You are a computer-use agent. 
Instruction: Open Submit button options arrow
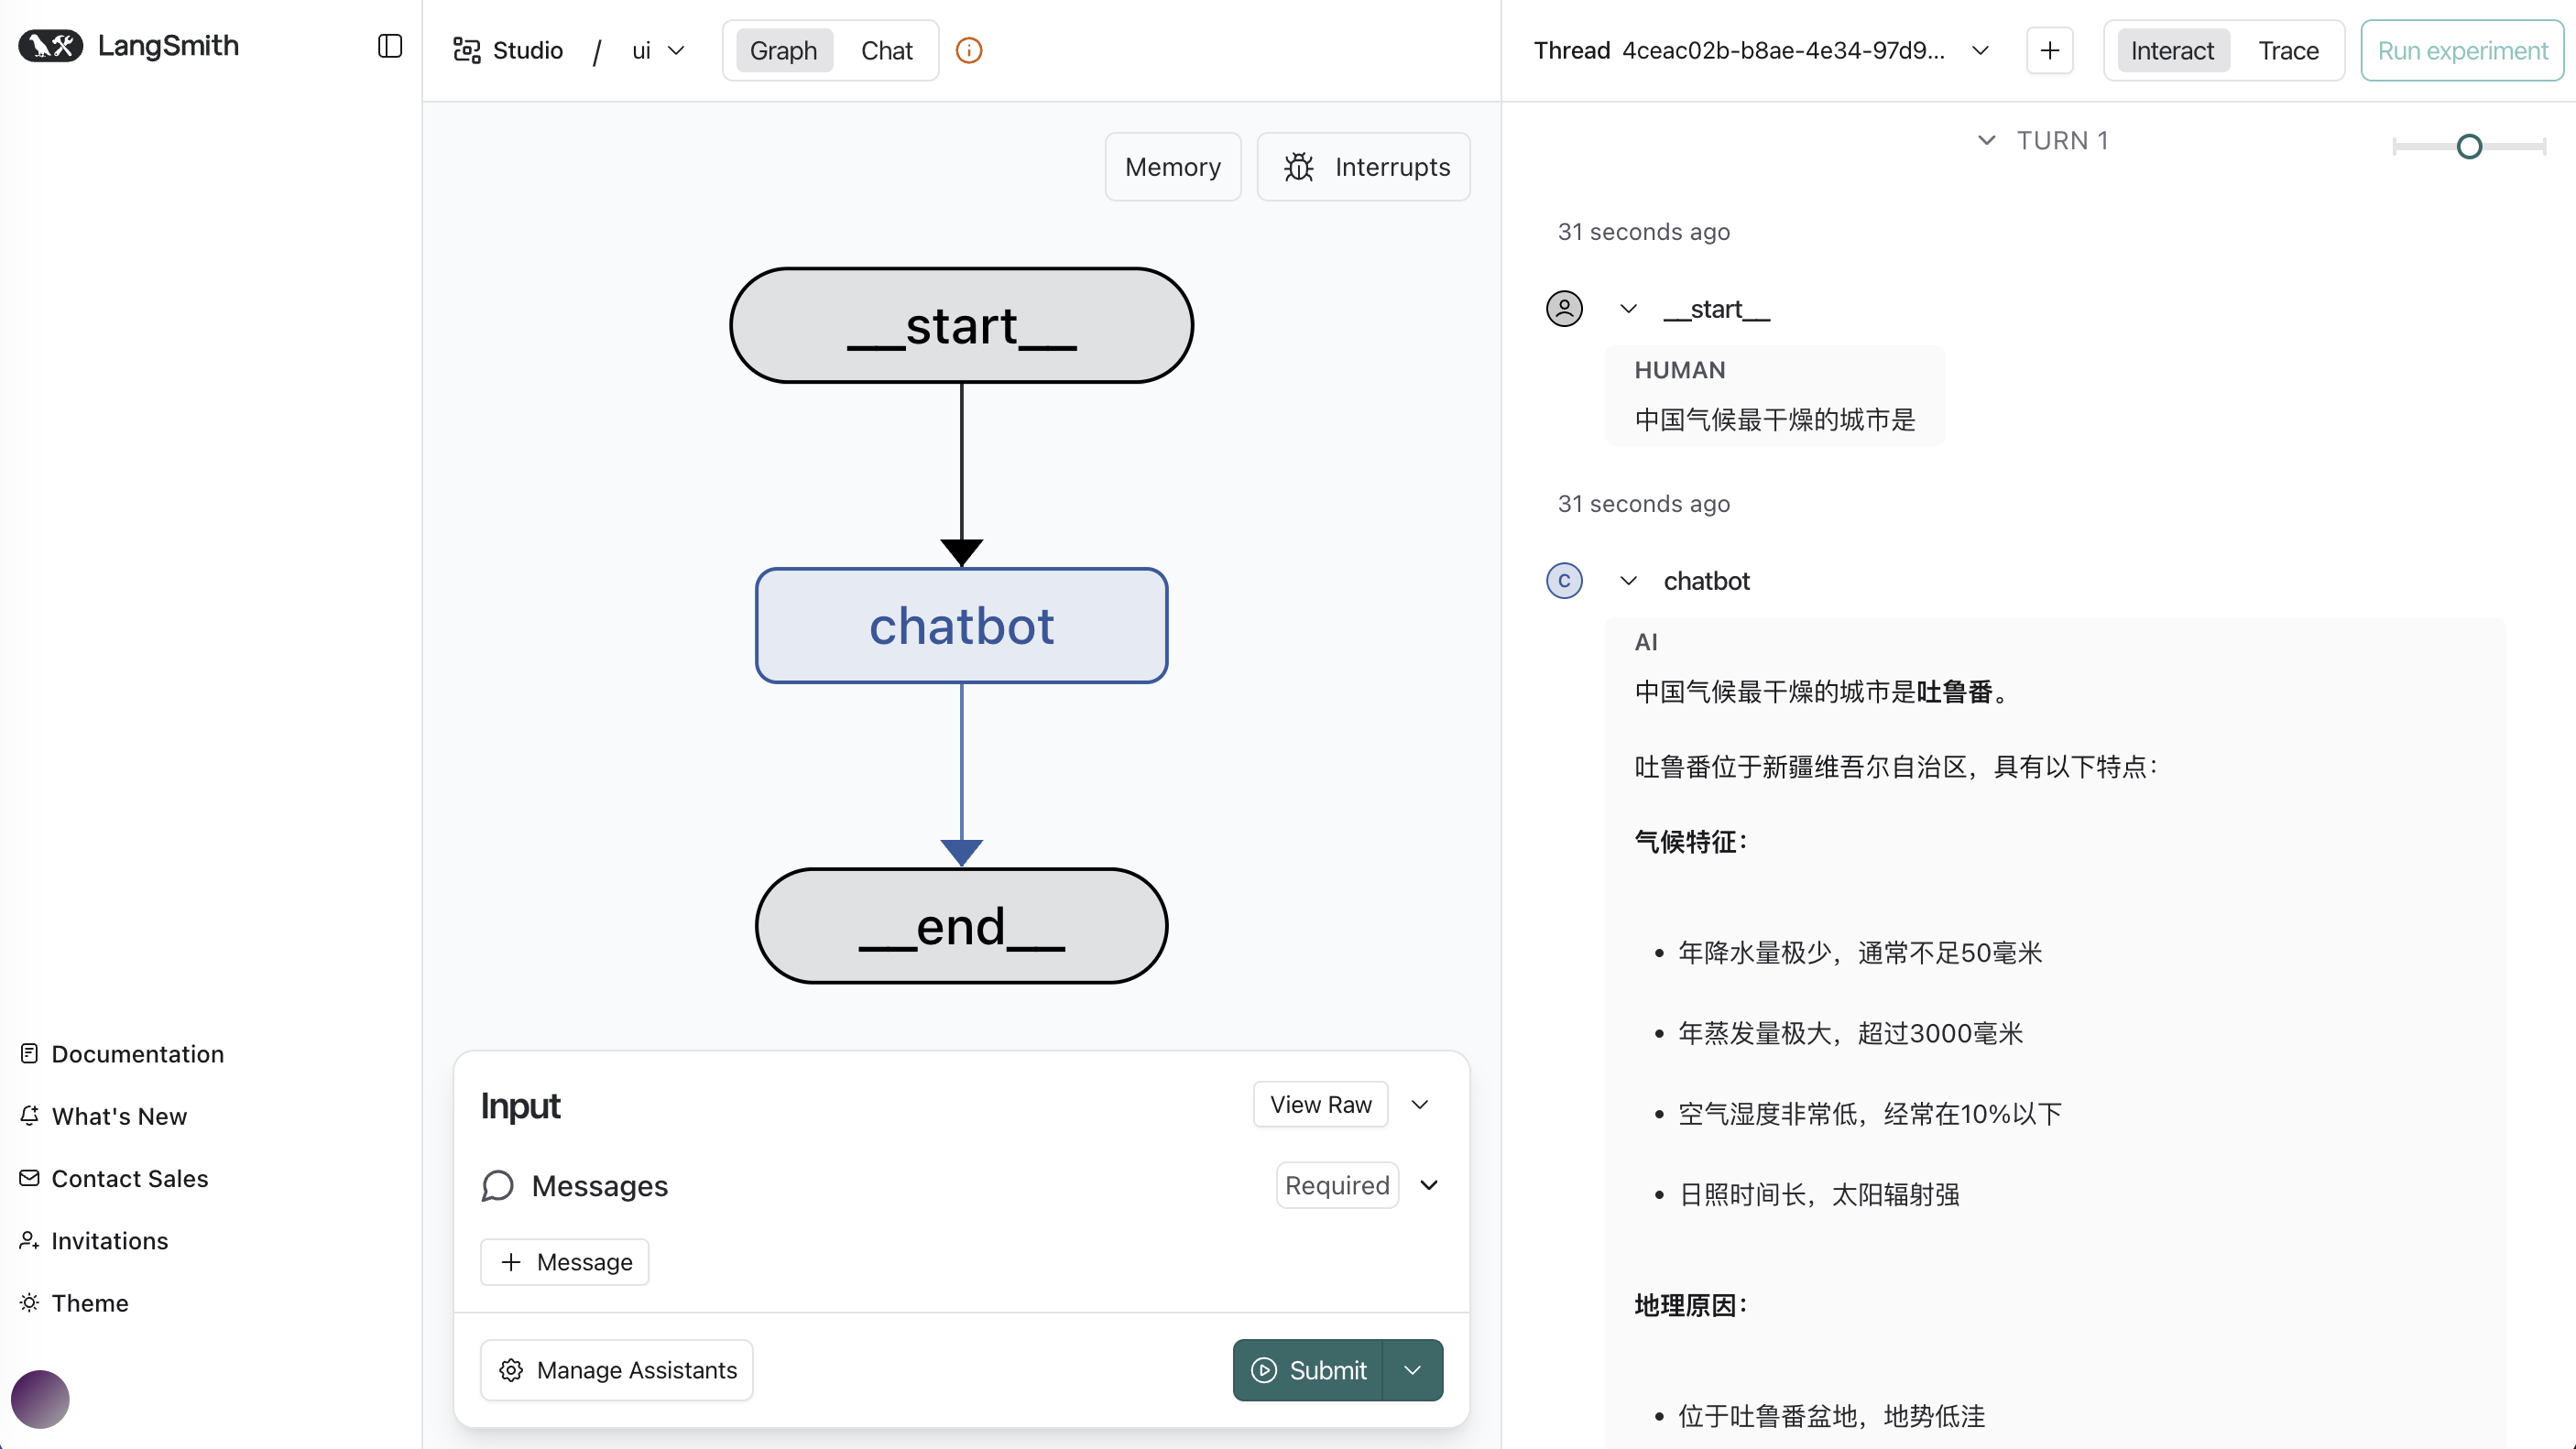[1412, 1370]
